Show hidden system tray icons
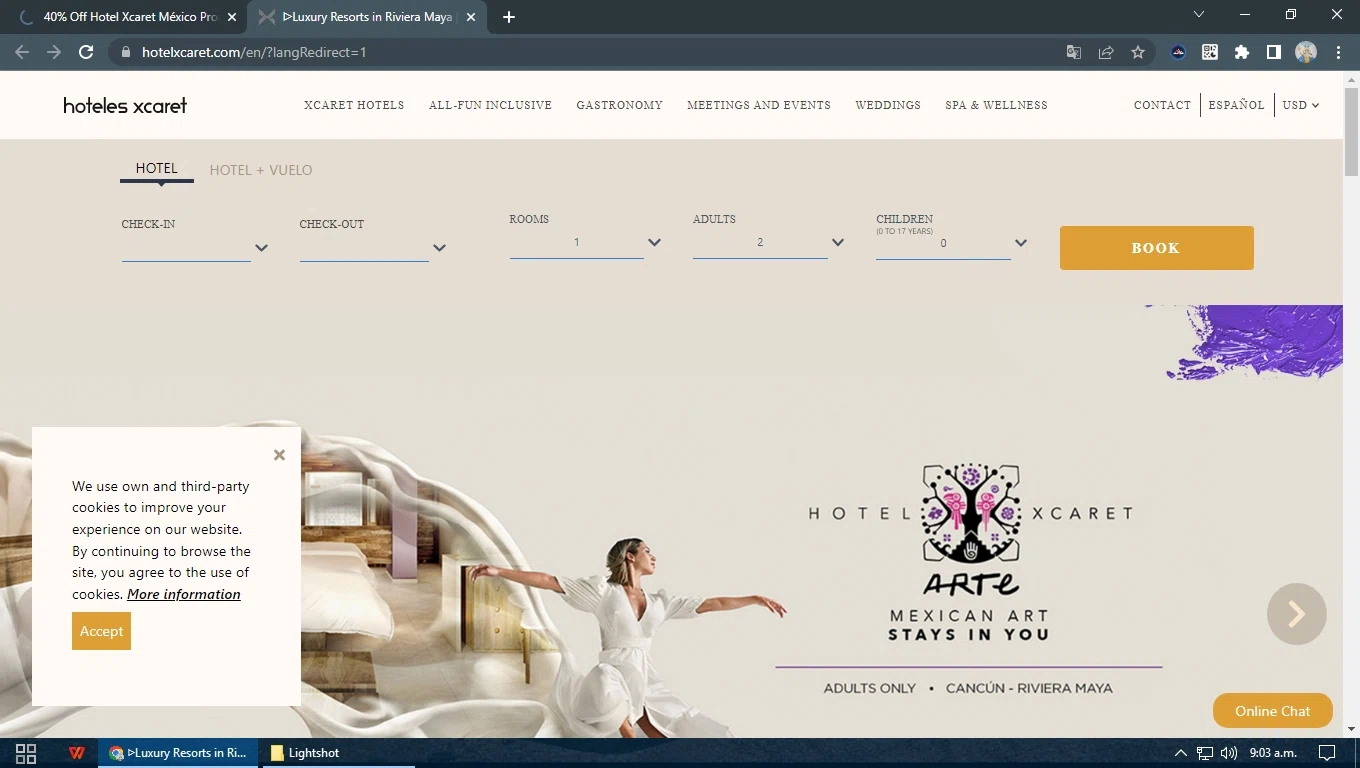The width and height of the screenshot is (1360, 768). point(1181,753)
